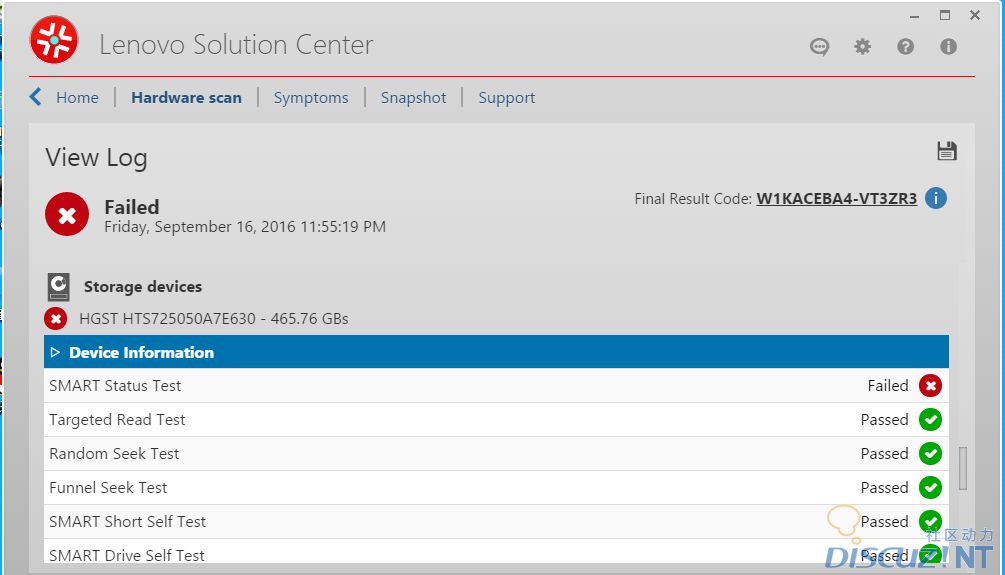Minimize the Lenovo Solution Center window
This screenshot has height=575, width=1005.
(914, 16)
